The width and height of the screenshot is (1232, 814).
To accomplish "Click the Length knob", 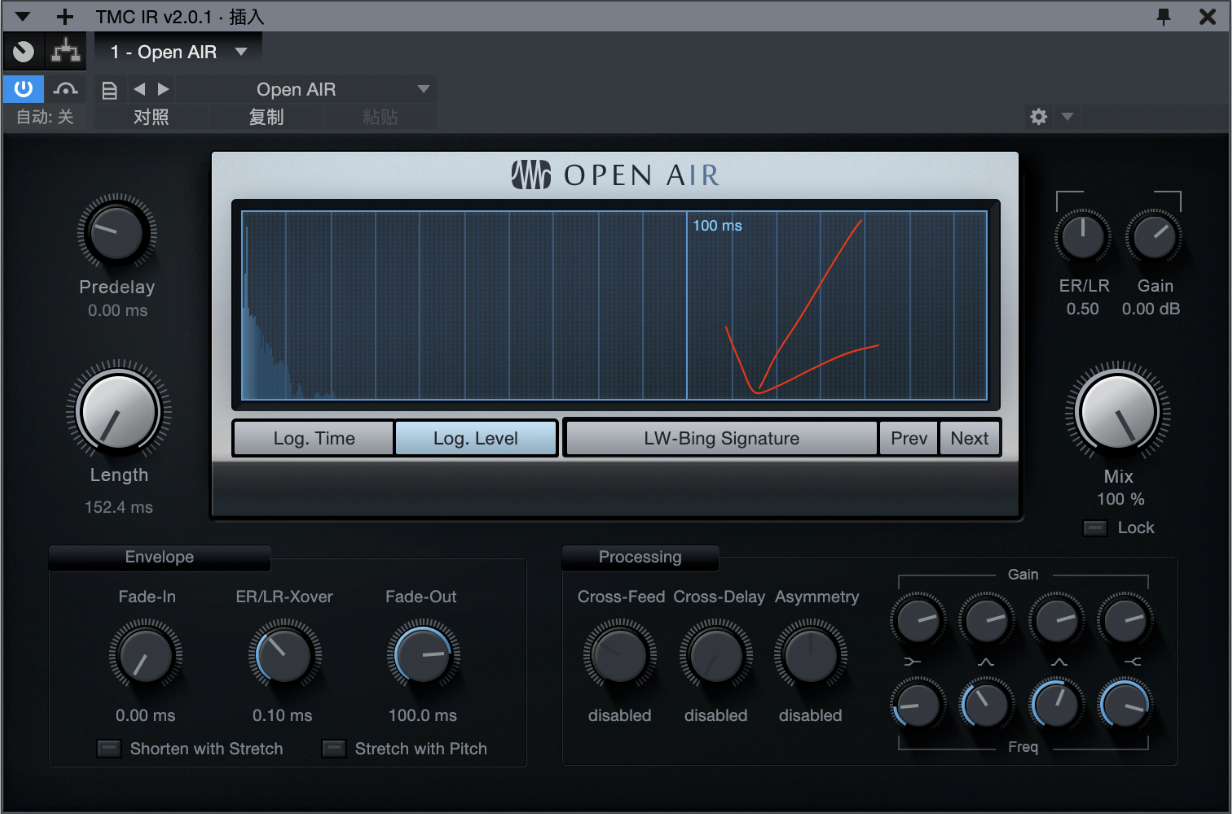I will (118, 412).
